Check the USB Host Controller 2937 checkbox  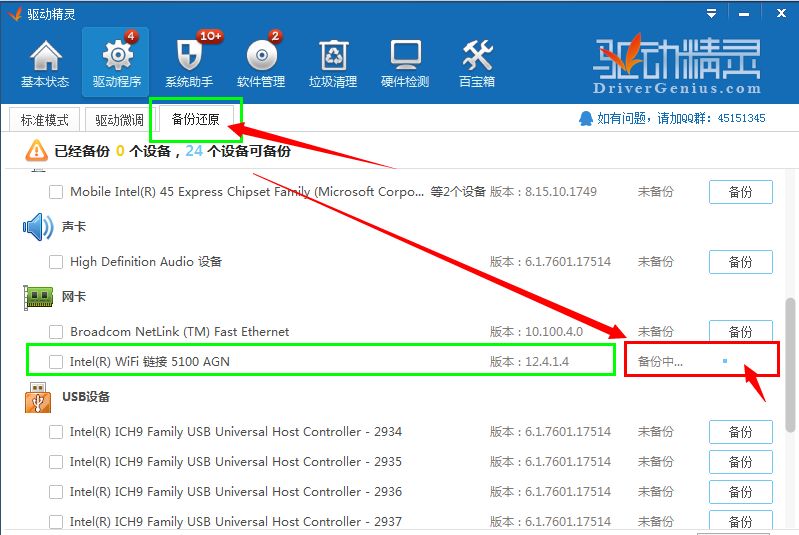(56, 522)
